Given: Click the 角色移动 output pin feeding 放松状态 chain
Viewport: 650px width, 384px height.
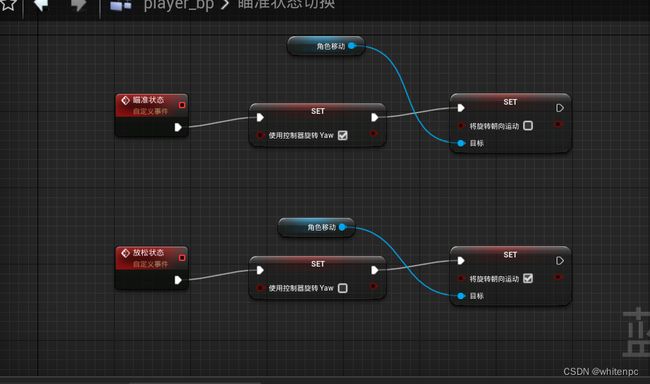Looking at the screenshot, I should 342,227.
